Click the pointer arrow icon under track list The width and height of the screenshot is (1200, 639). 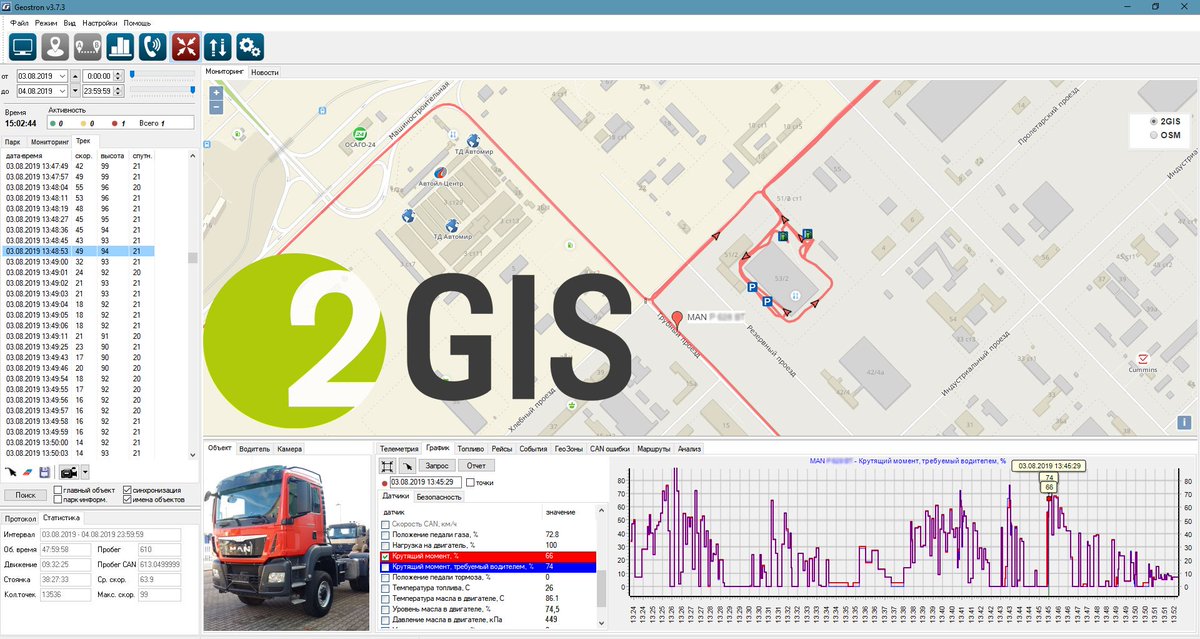pyautogui.click(x=11, y=472)
